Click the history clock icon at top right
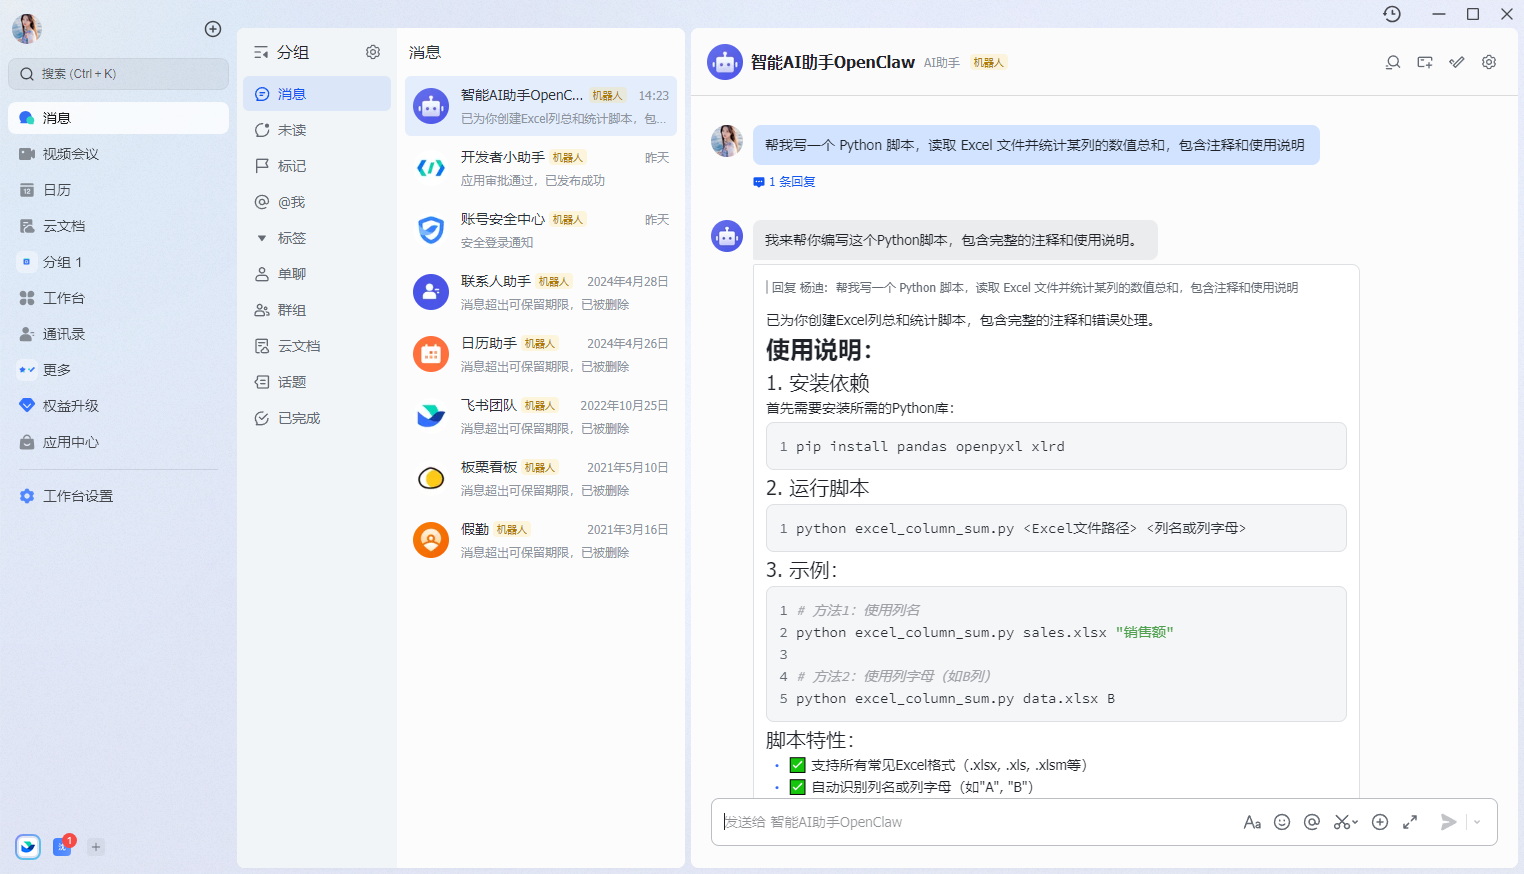1524x874 pixels. (1391, 14)
